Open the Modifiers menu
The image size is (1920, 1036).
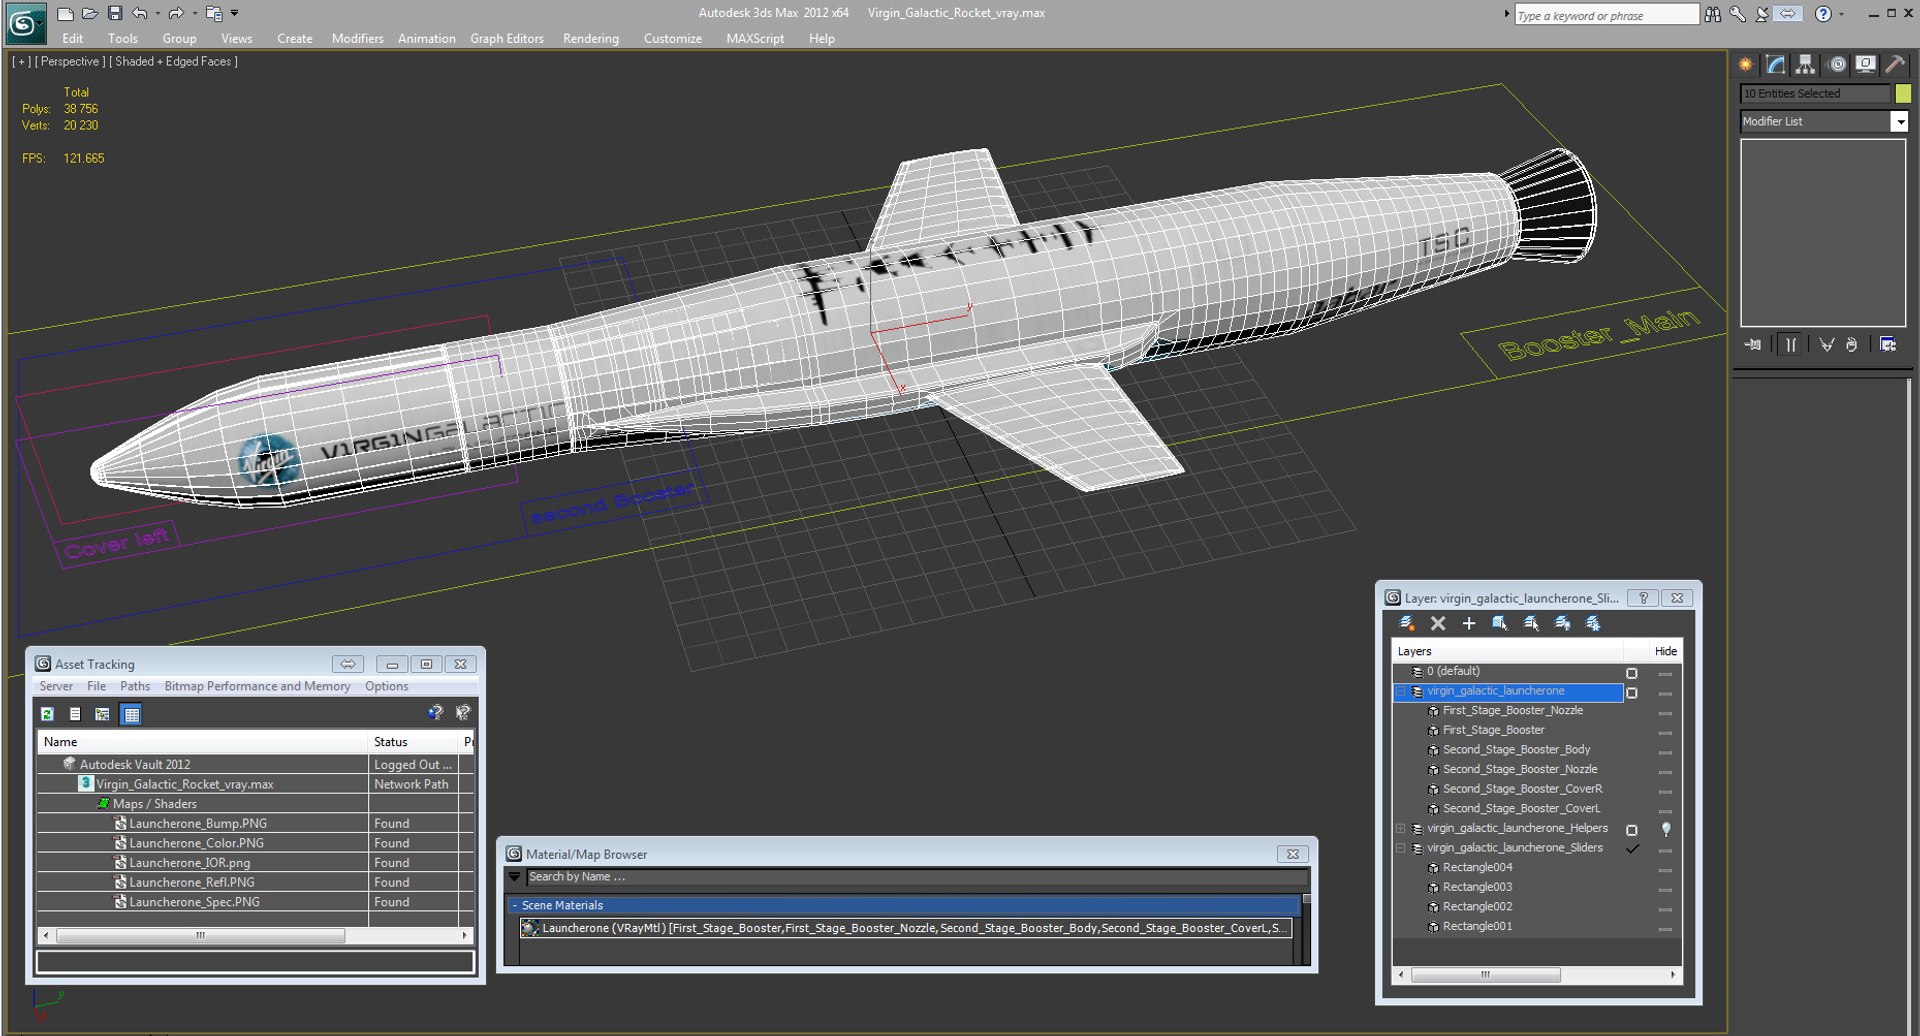tap(358, 38)
